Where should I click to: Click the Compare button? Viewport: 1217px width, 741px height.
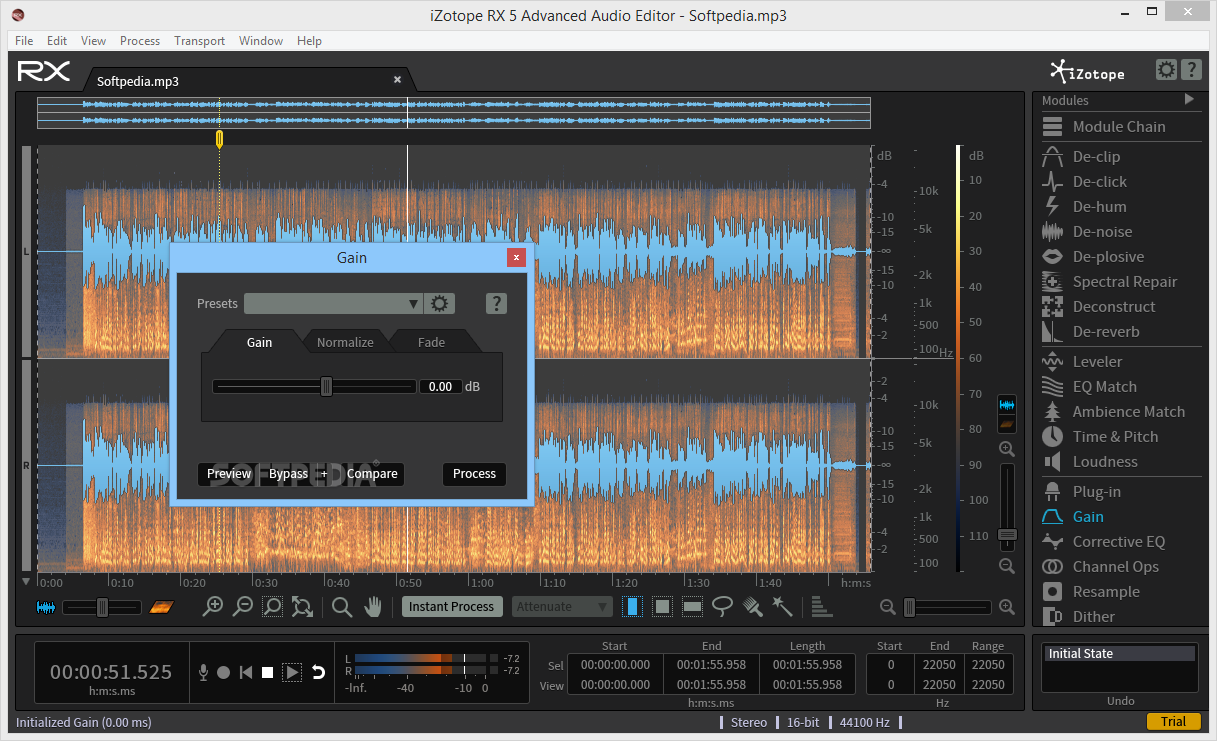pos(372,474)
